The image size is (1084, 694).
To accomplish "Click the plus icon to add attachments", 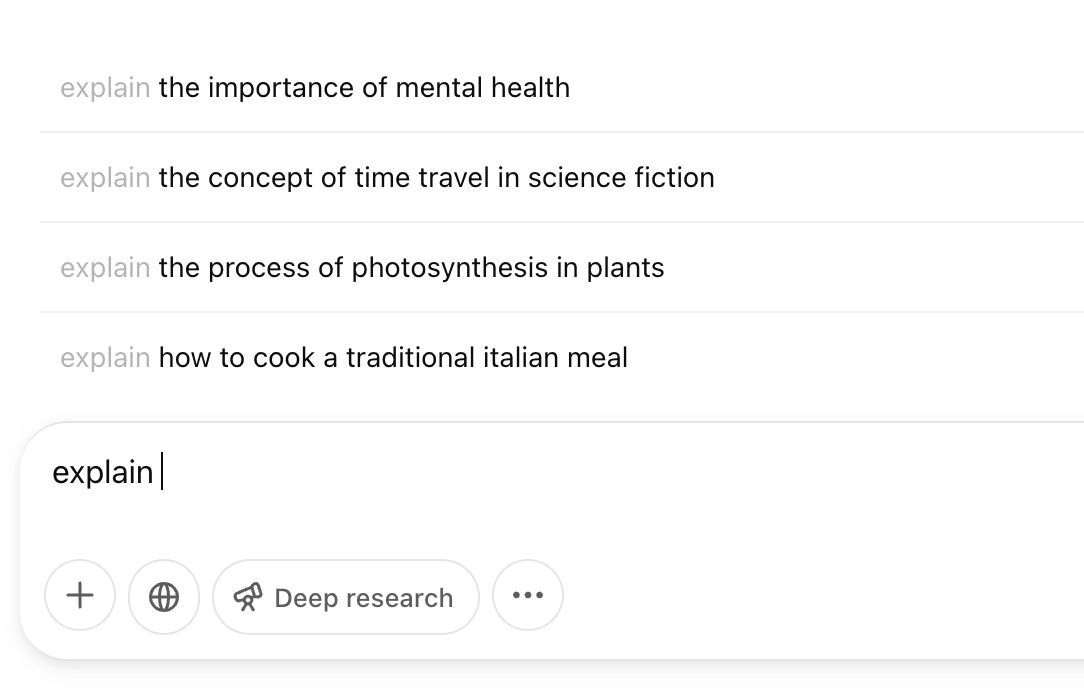I will (x=80, y=597).
